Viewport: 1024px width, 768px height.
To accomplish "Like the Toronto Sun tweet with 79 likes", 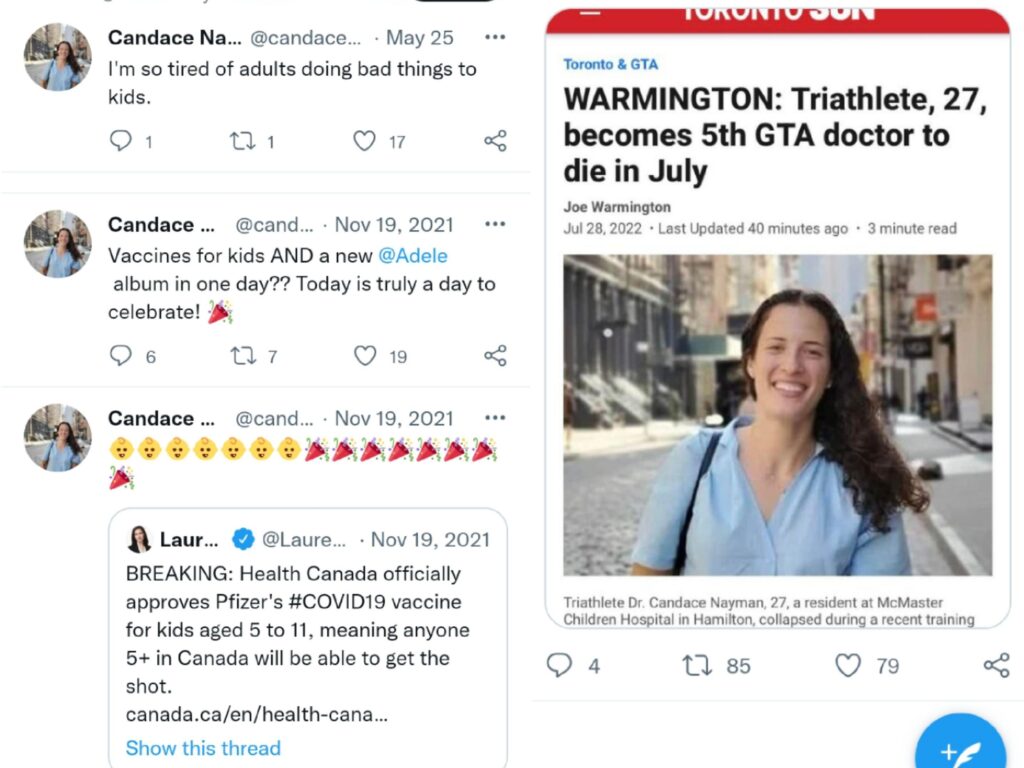I will (848, 665).
